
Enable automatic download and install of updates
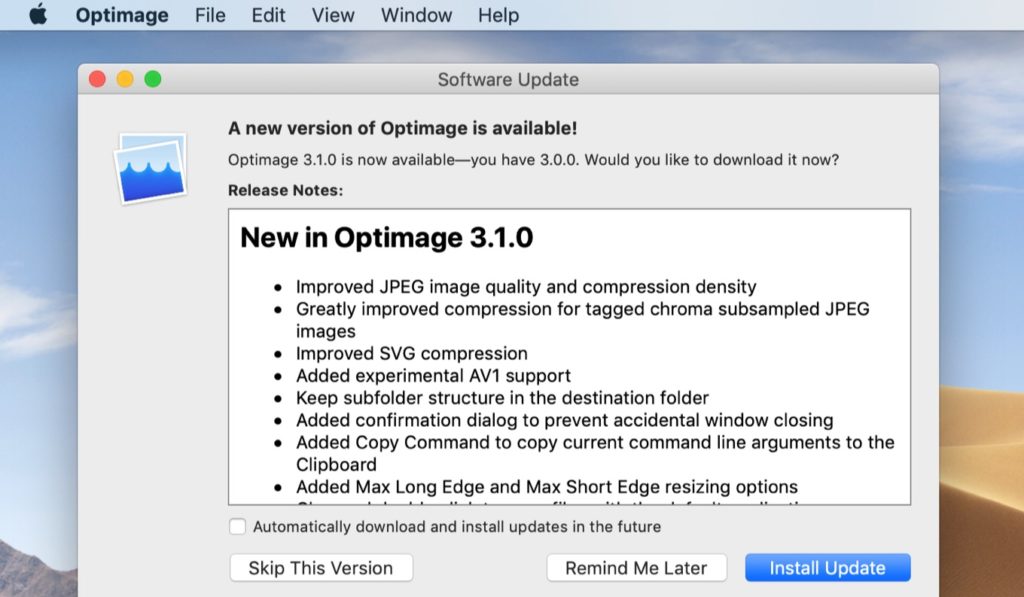[237, 526]
